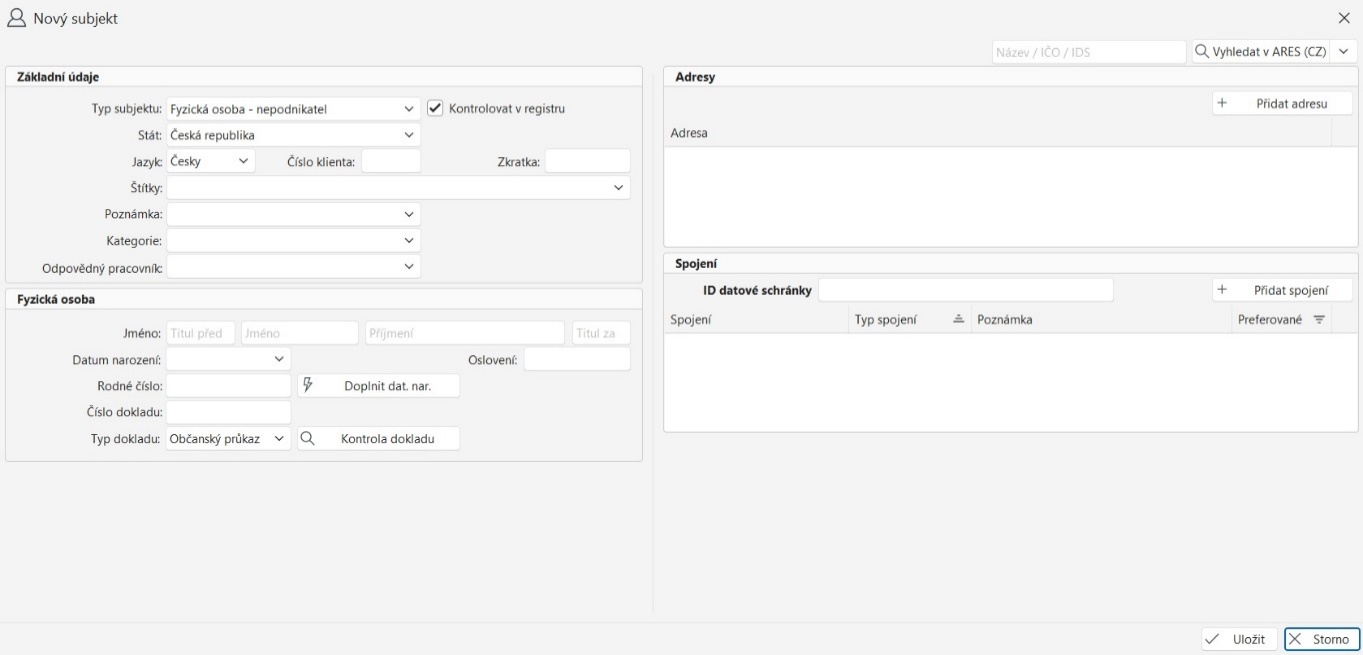1363x655 pixels.
Task: Focus the ID datové schránky field
Action: click(x=965, y=289)
